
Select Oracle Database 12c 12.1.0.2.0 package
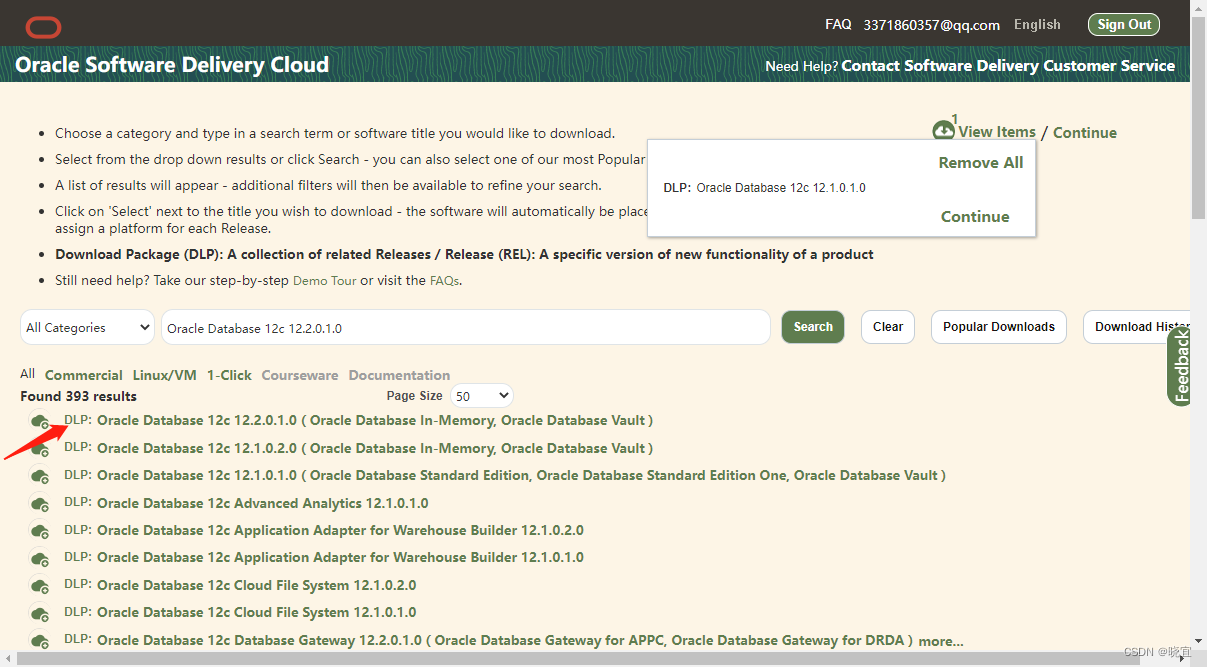coord(375,448)
